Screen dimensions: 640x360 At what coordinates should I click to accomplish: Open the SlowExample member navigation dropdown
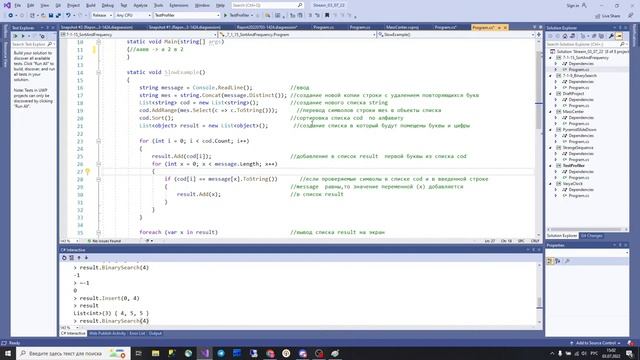[456, 35]
